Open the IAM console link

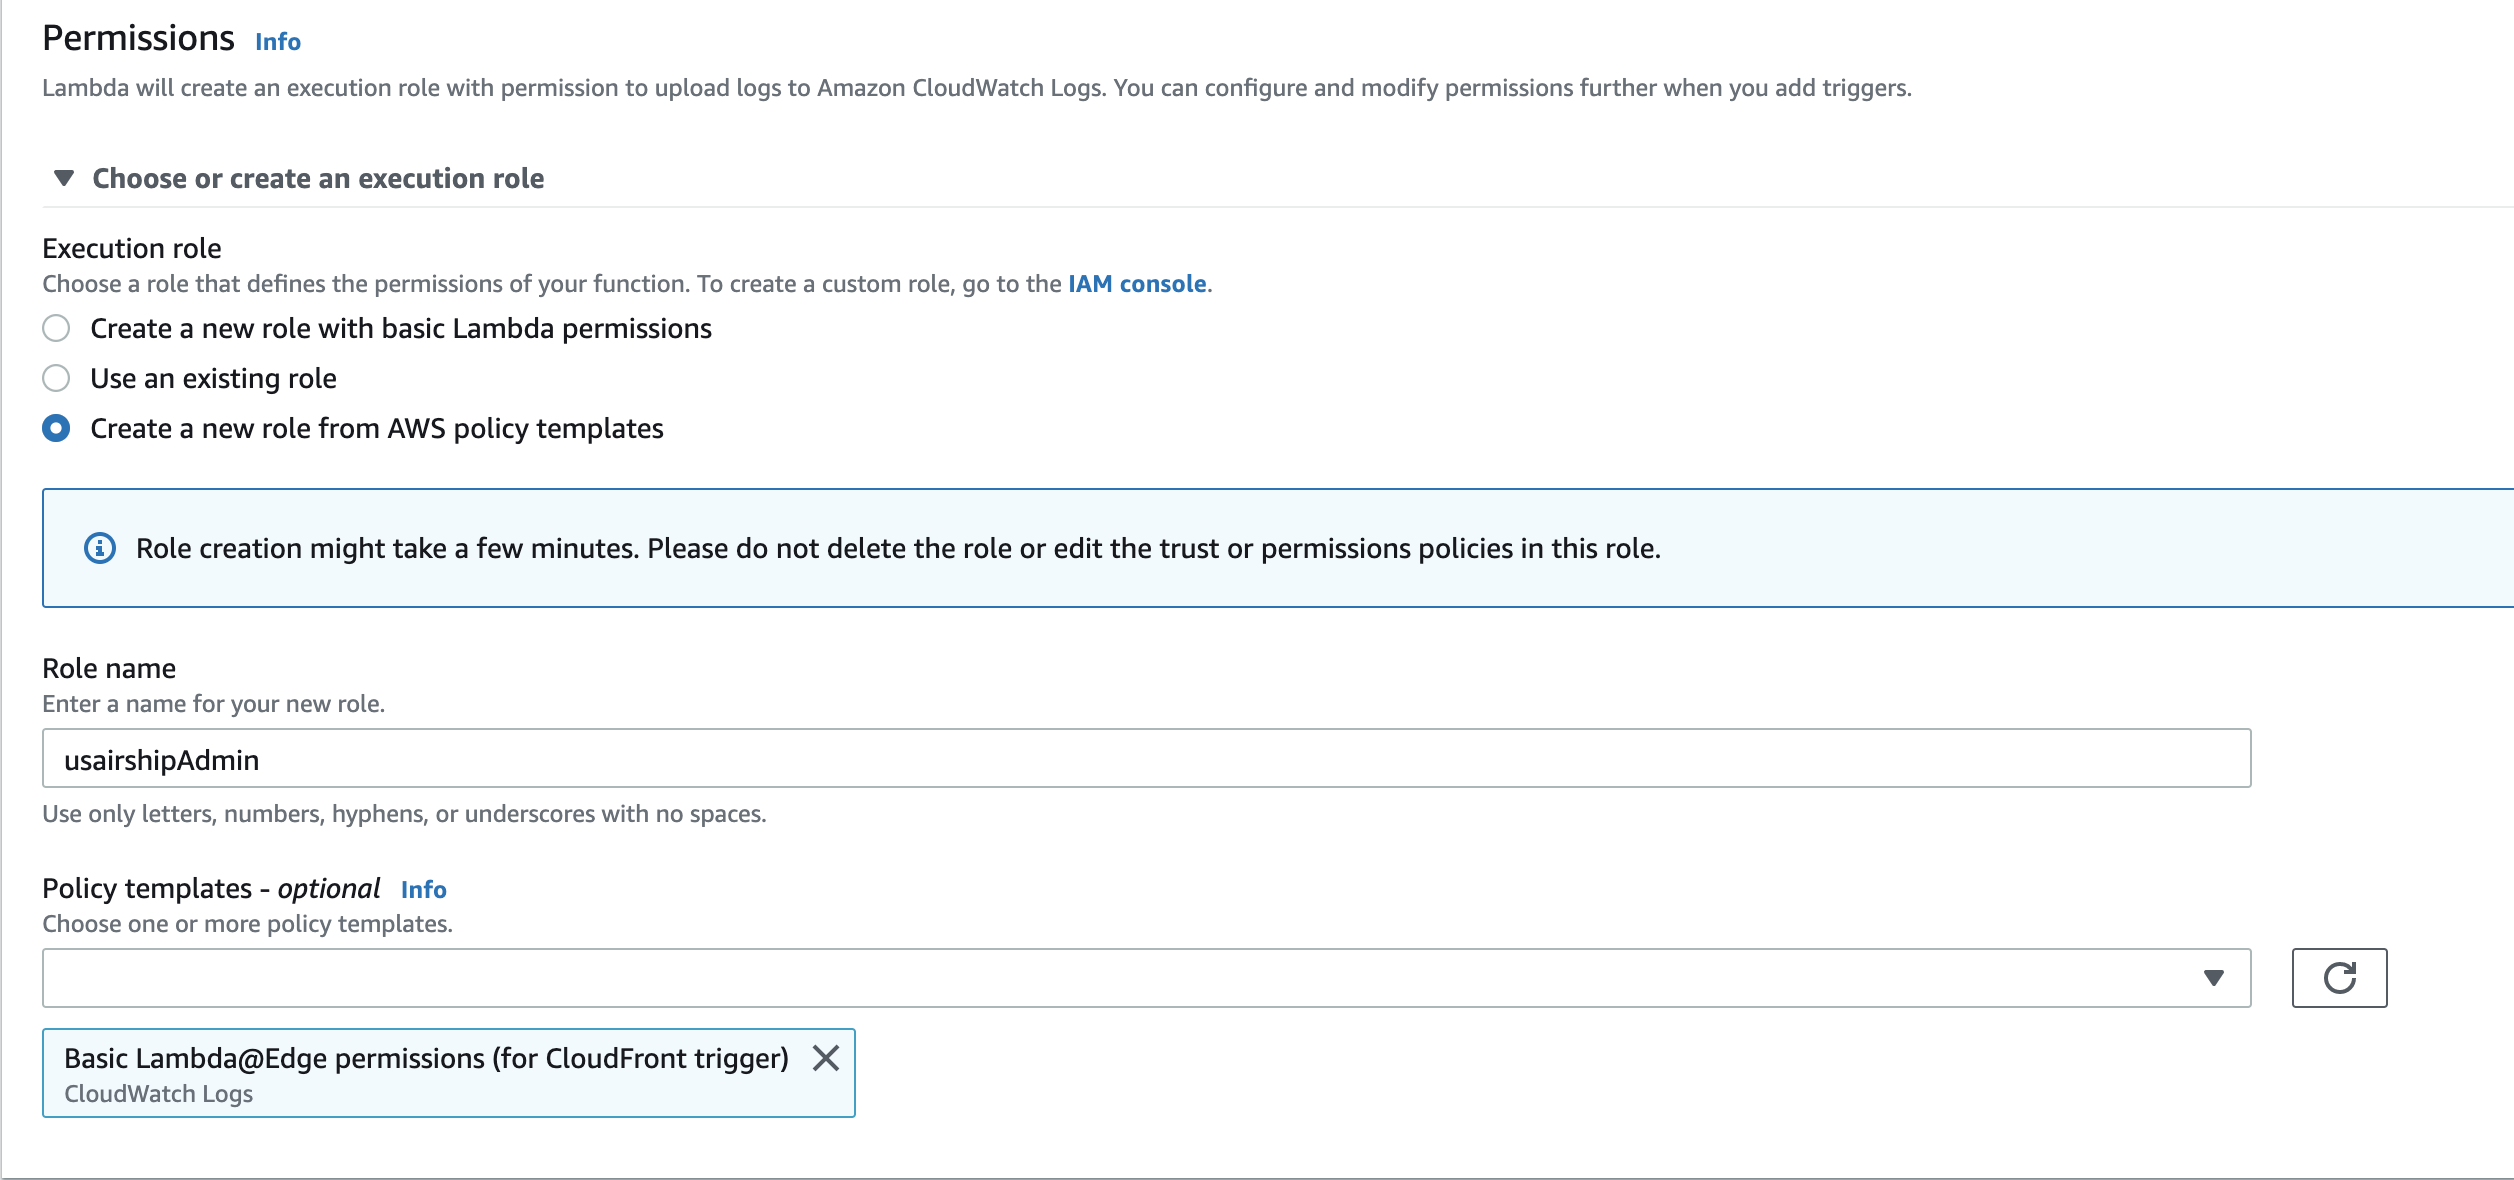coord(1137,284)
